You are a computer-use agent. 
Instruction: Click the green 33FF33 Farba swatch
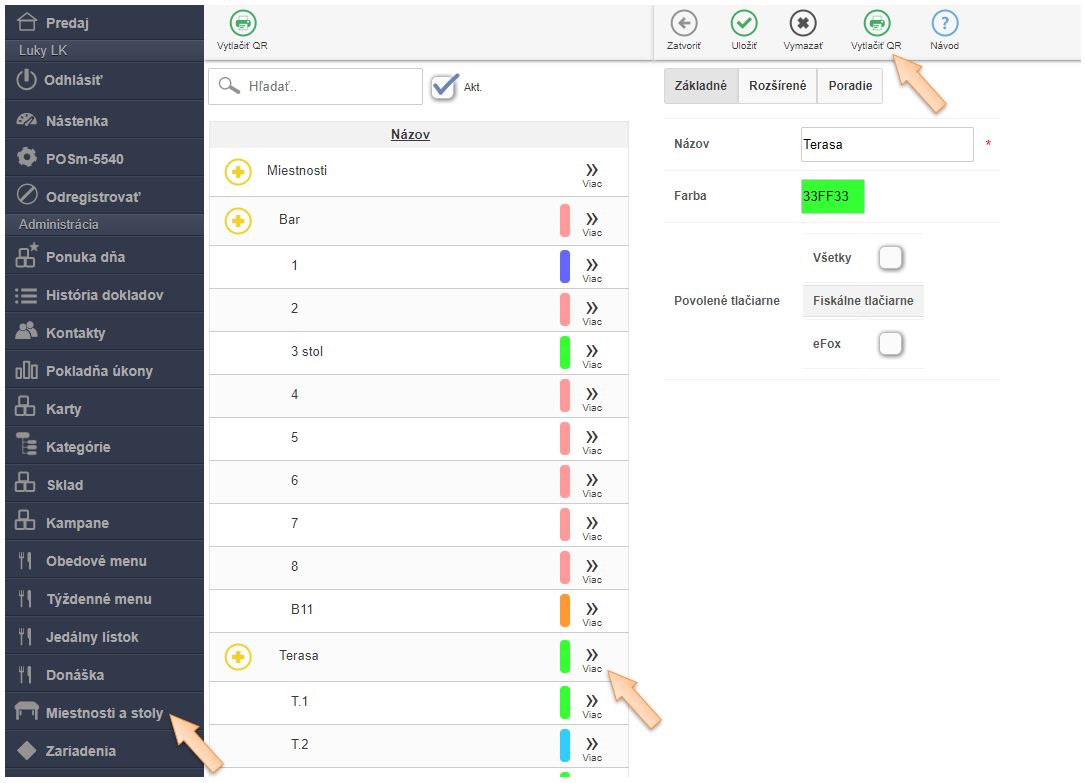832,196
